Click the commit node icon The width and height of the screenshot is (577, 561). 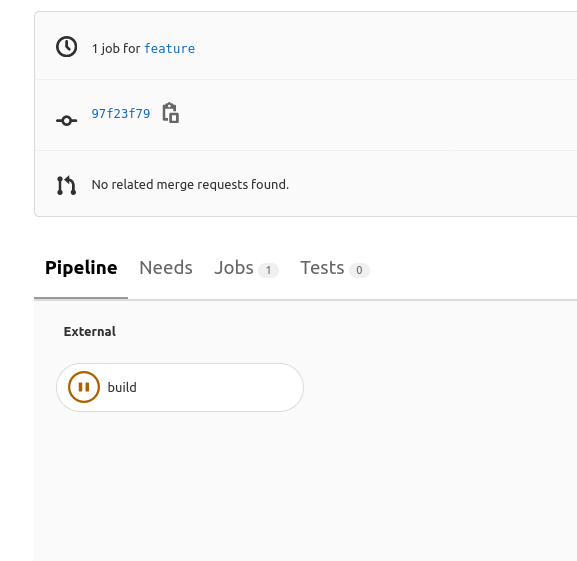click(67, 121)
